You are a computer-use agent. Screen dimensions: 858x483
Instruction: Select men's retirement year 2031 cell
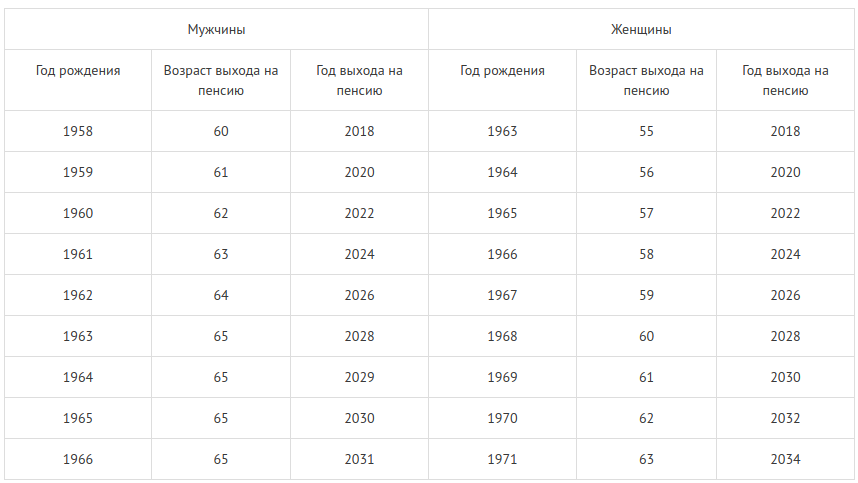pyautogui.click(x=359, y=459)
